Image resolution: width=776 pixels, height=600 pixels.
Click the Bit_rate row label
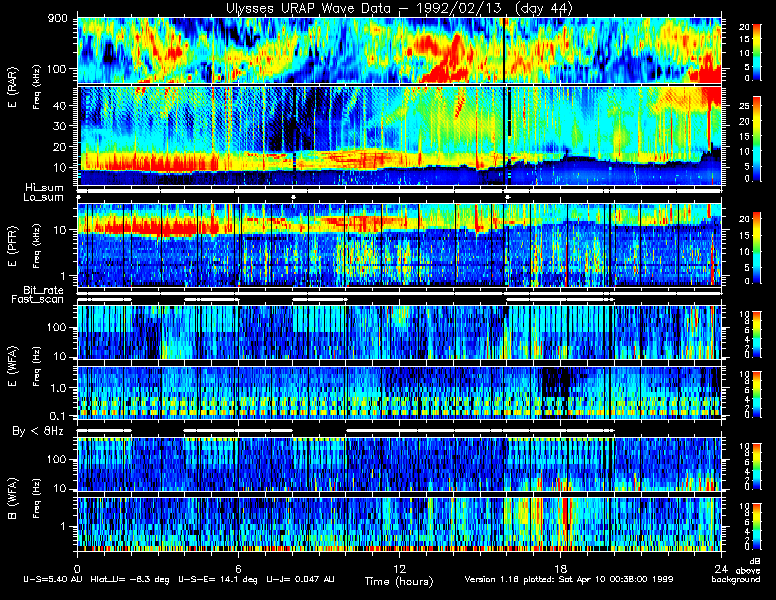[44, 290]
